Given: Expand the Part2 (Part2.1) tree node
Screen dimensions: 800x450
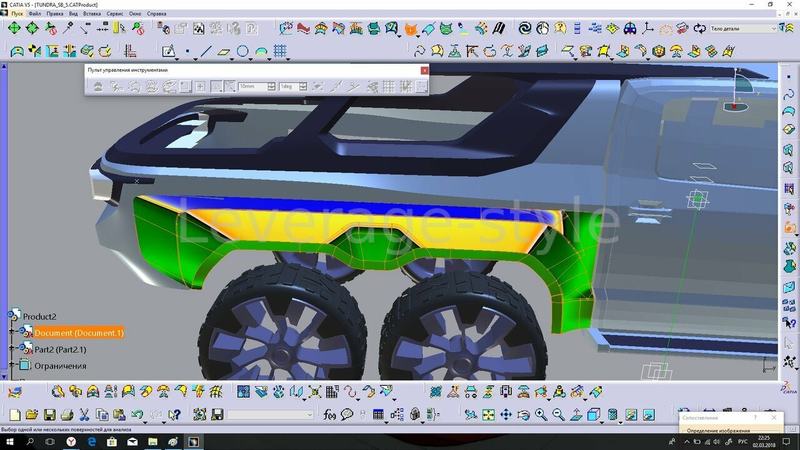Looking at the screenshot, I should point(11,348).
